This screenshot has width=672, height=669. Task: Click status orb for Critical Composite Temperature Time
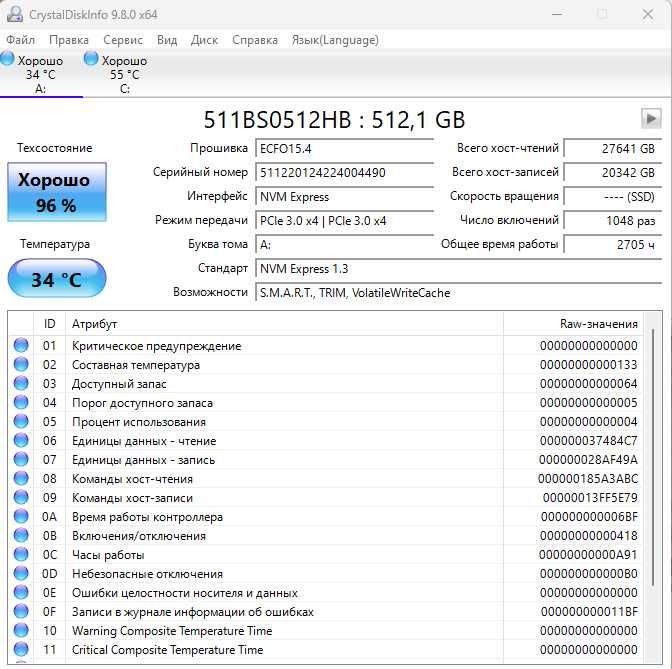point(21,650)
